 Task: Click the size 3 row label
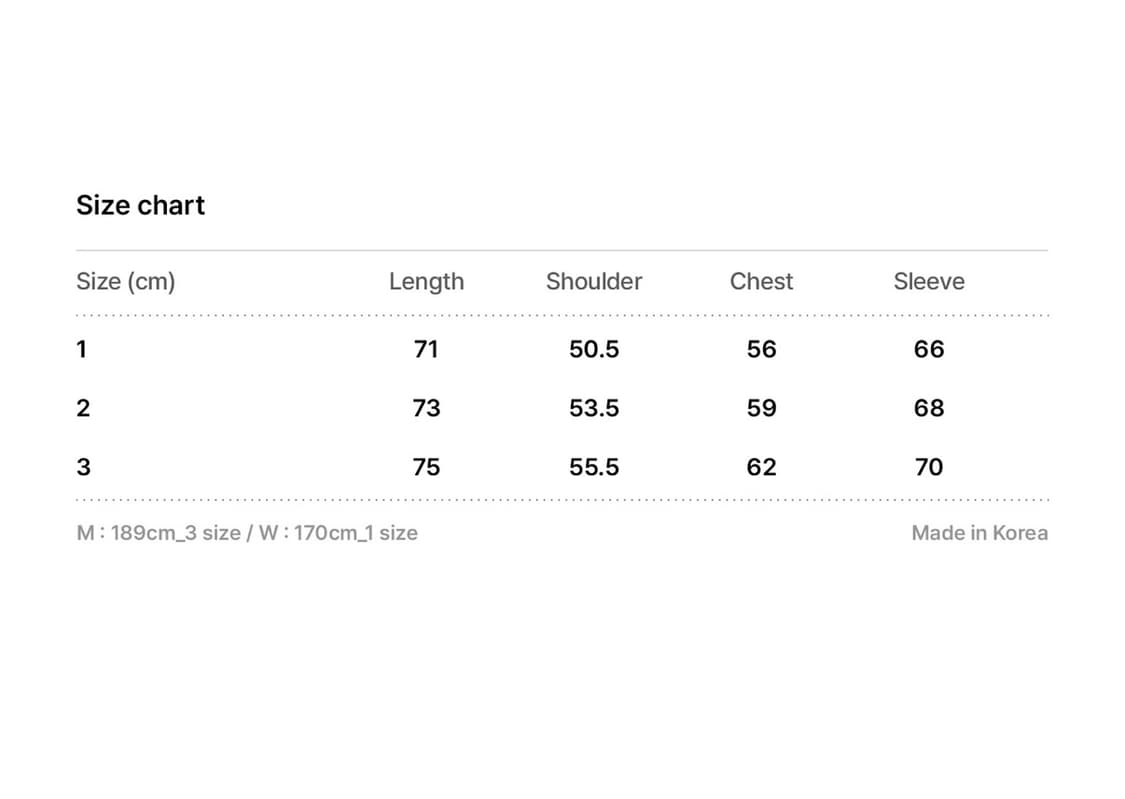click(83, 467)
